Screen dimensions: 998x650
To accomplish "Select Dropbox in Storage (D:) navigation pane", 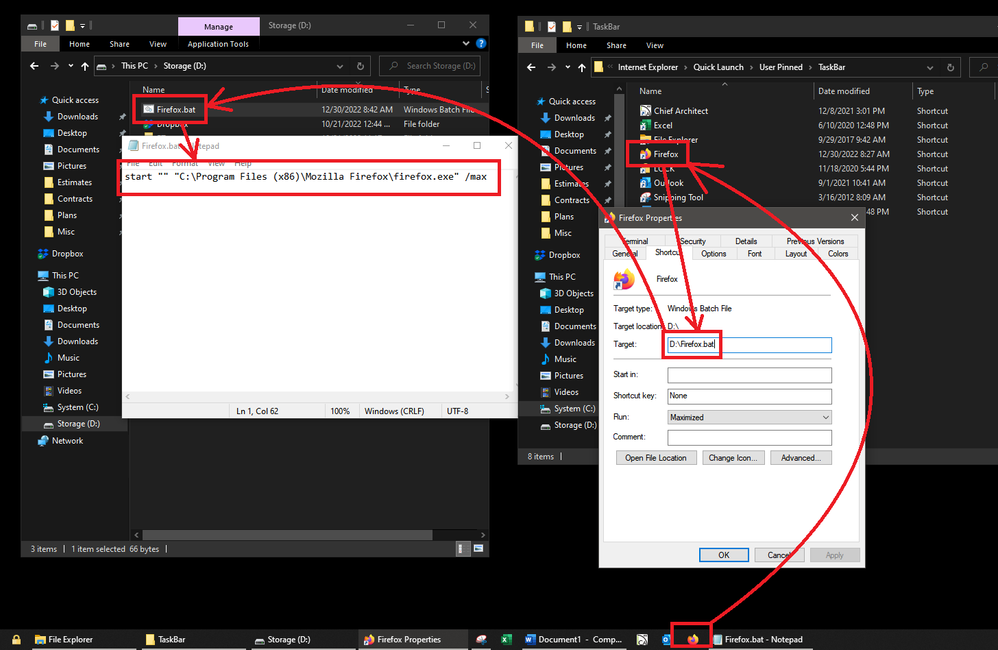I will (x=67, y=253).
